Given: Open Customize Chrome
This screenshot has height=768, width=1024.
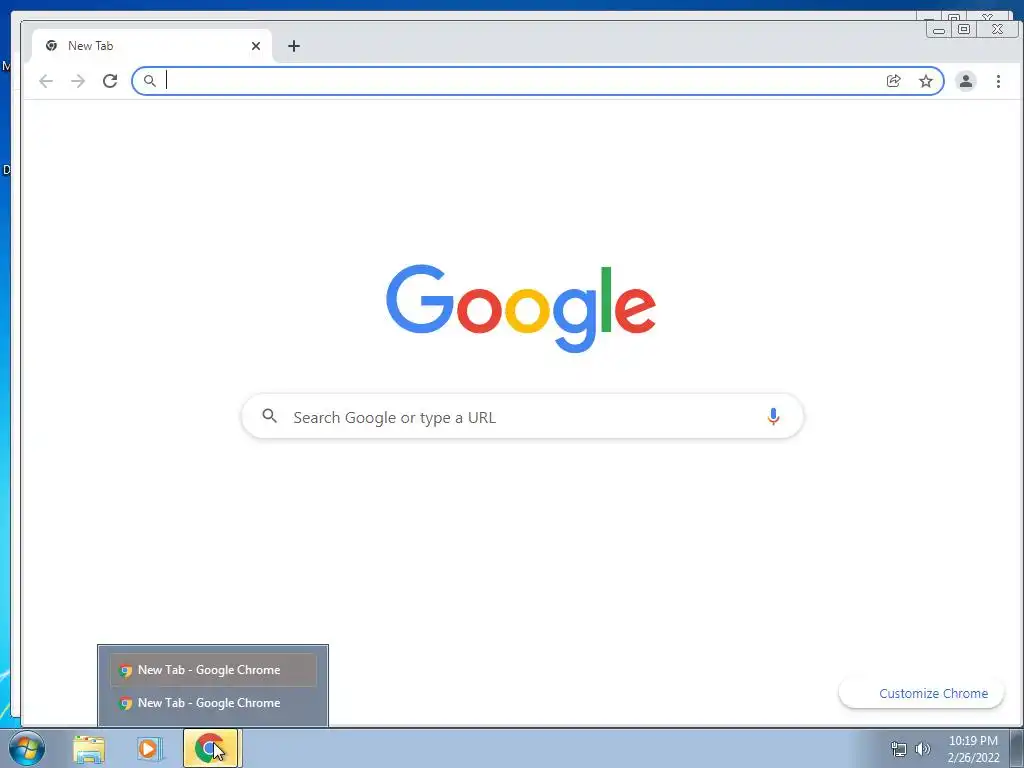Looking at the screenshot, I should (x=921, y=694).
